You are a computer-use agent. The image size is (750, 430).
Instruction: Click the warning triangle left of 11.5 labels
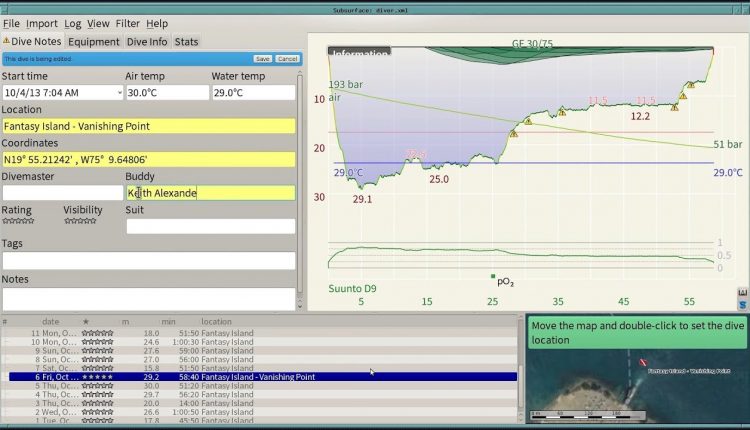tap(562, 113)
